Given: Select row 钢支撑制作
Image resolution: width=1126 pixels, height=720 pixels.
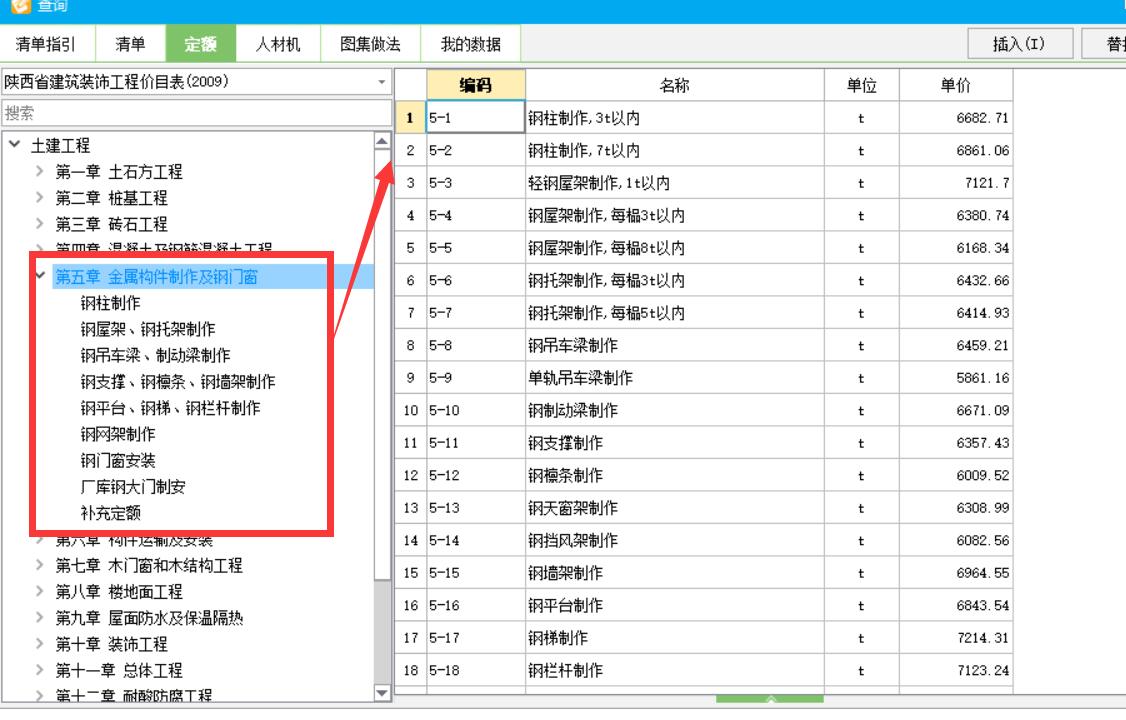Looking at the screenshot, I should [x=704, y=443].
